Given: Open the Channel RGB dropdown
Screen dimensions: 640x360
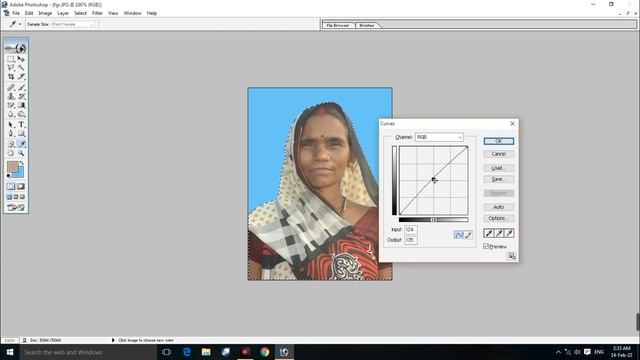Looking at the screenshot, I should pyautogui.click(x=439, y=137).
